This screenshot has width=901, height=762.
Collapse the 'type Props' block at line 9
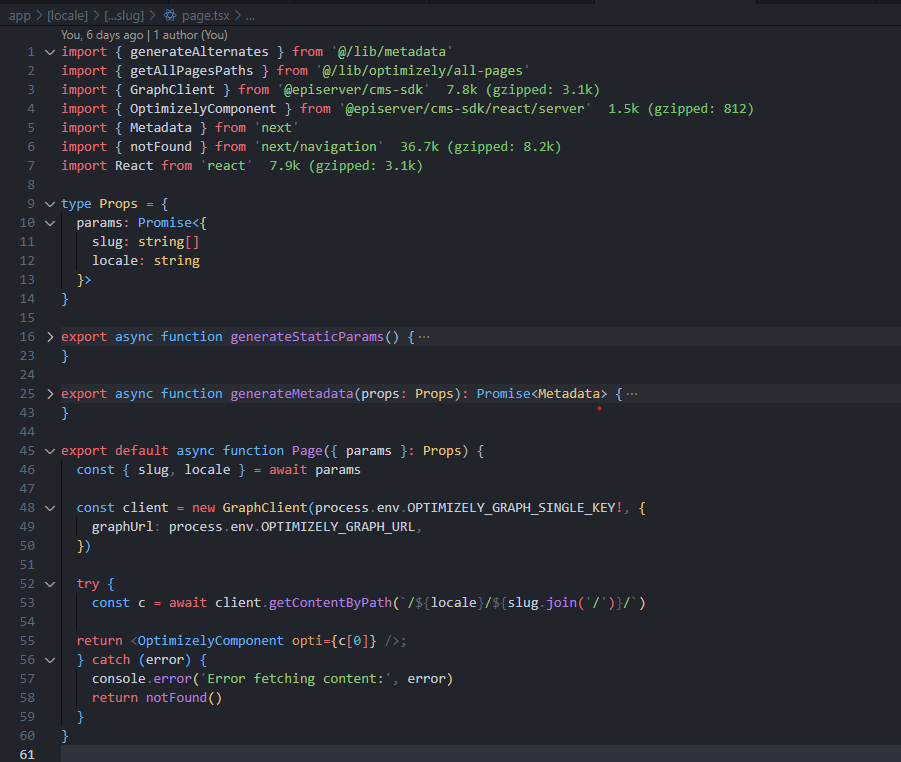pos(50,204)
